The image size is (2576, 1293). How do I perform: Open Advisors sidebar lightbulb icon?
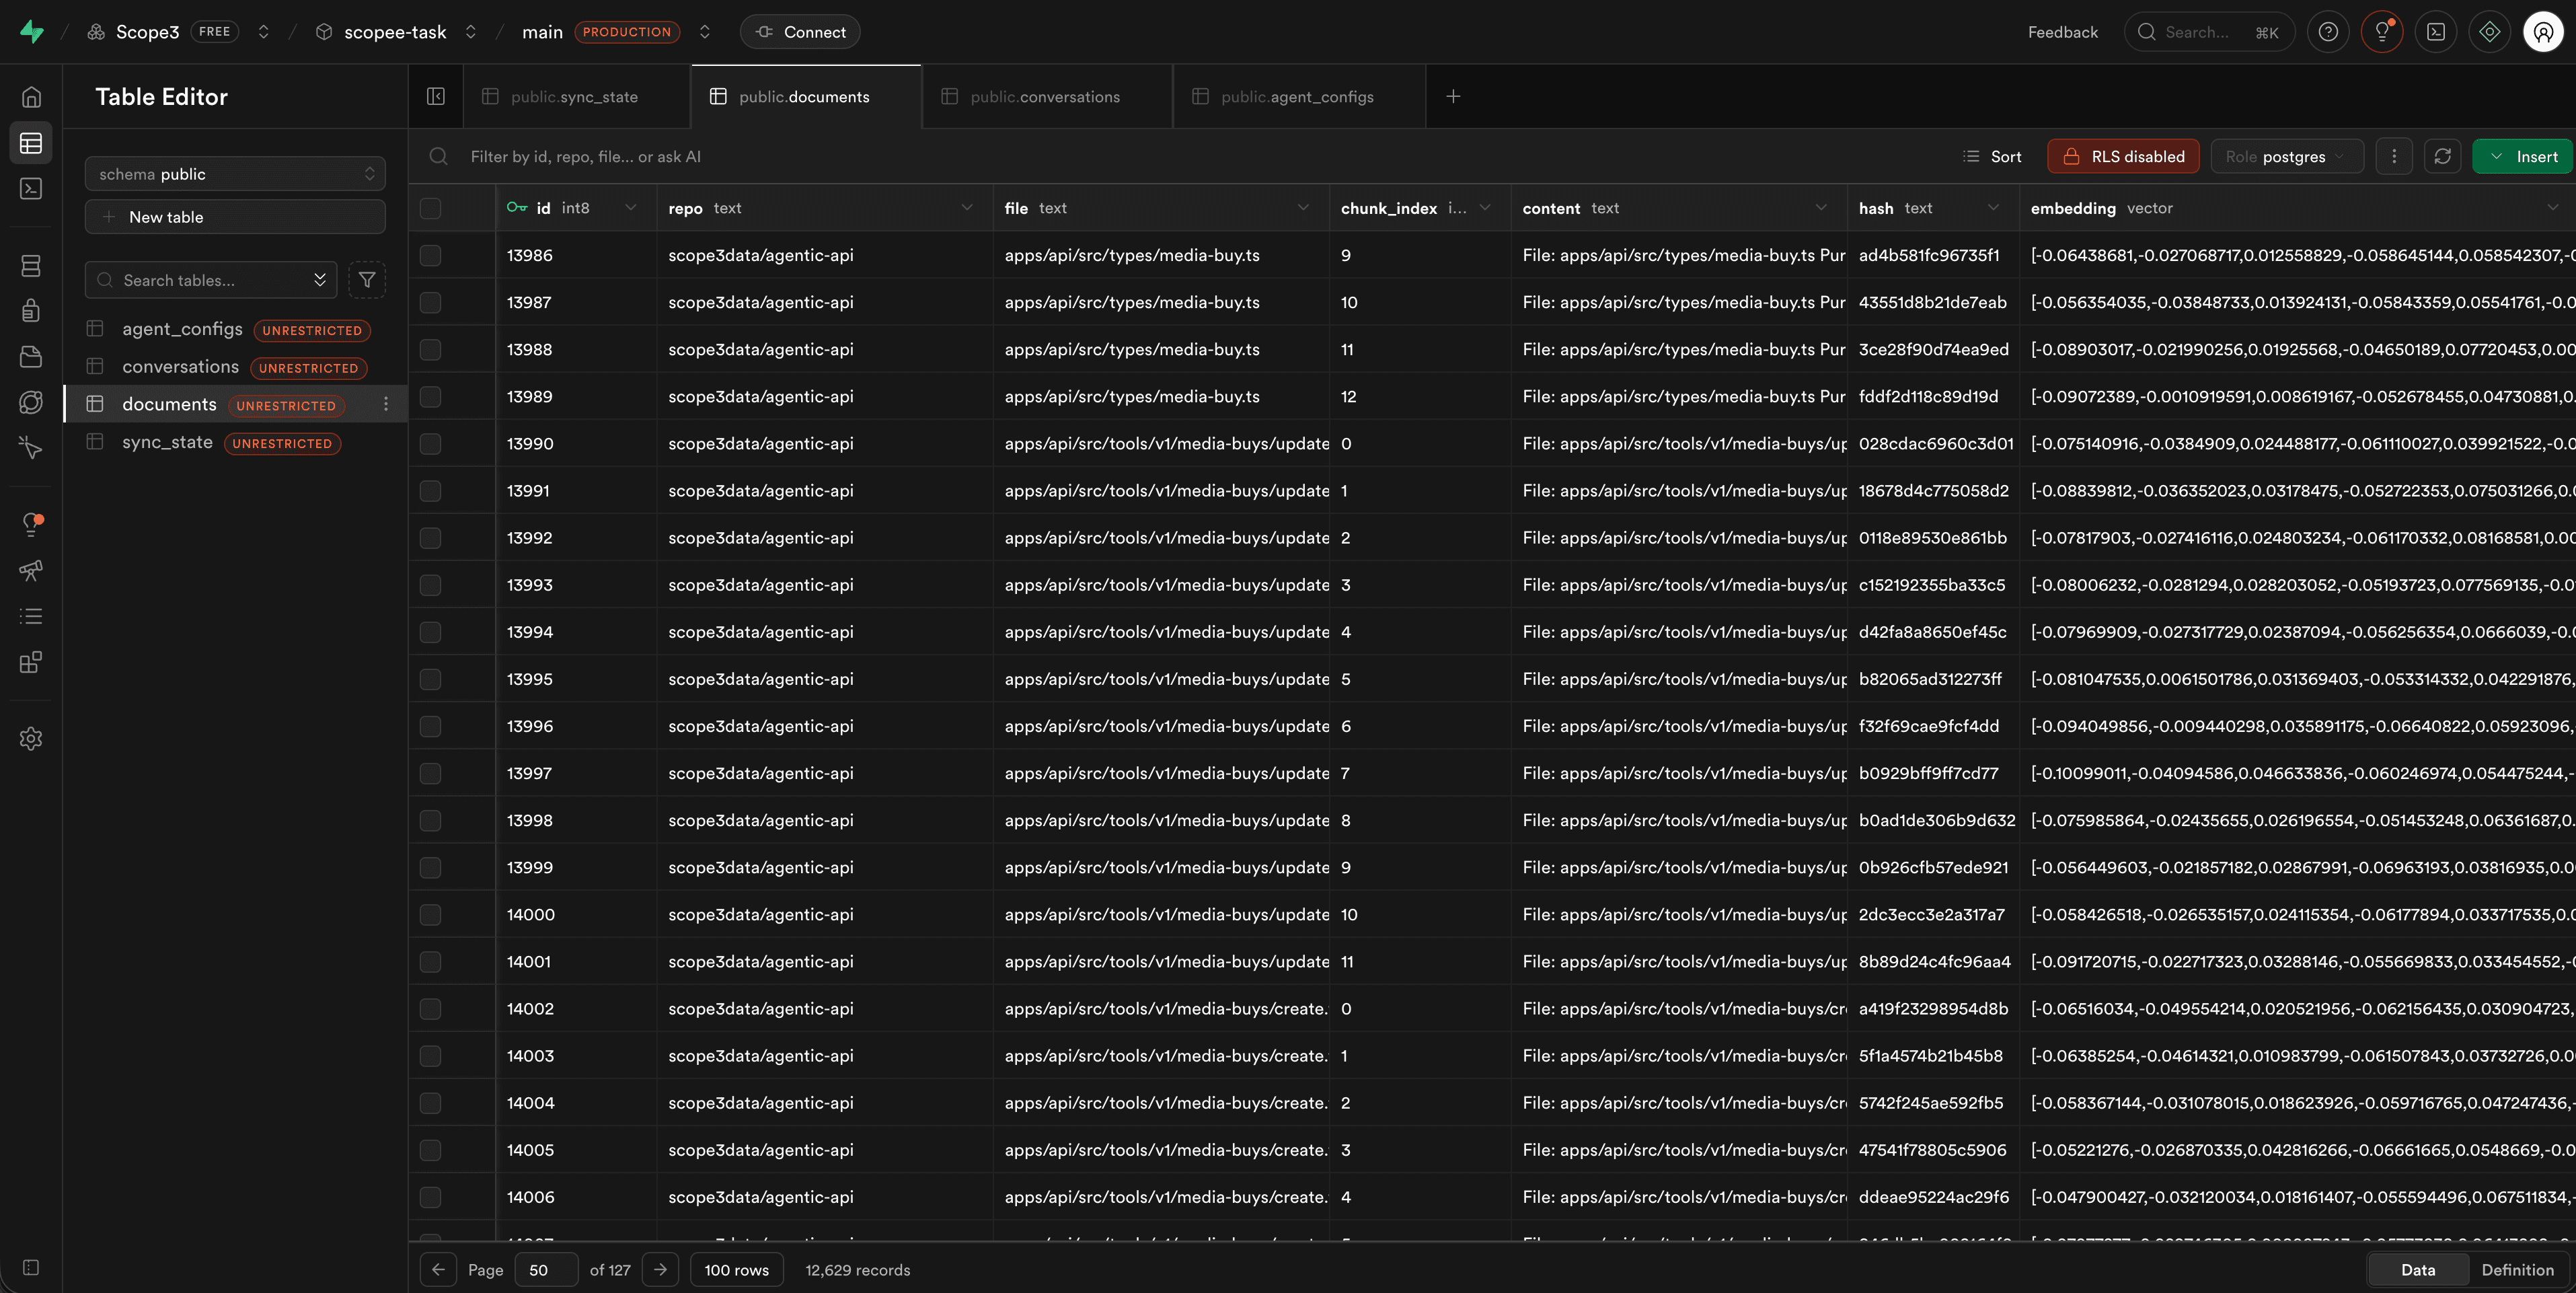tap(31, 524)
